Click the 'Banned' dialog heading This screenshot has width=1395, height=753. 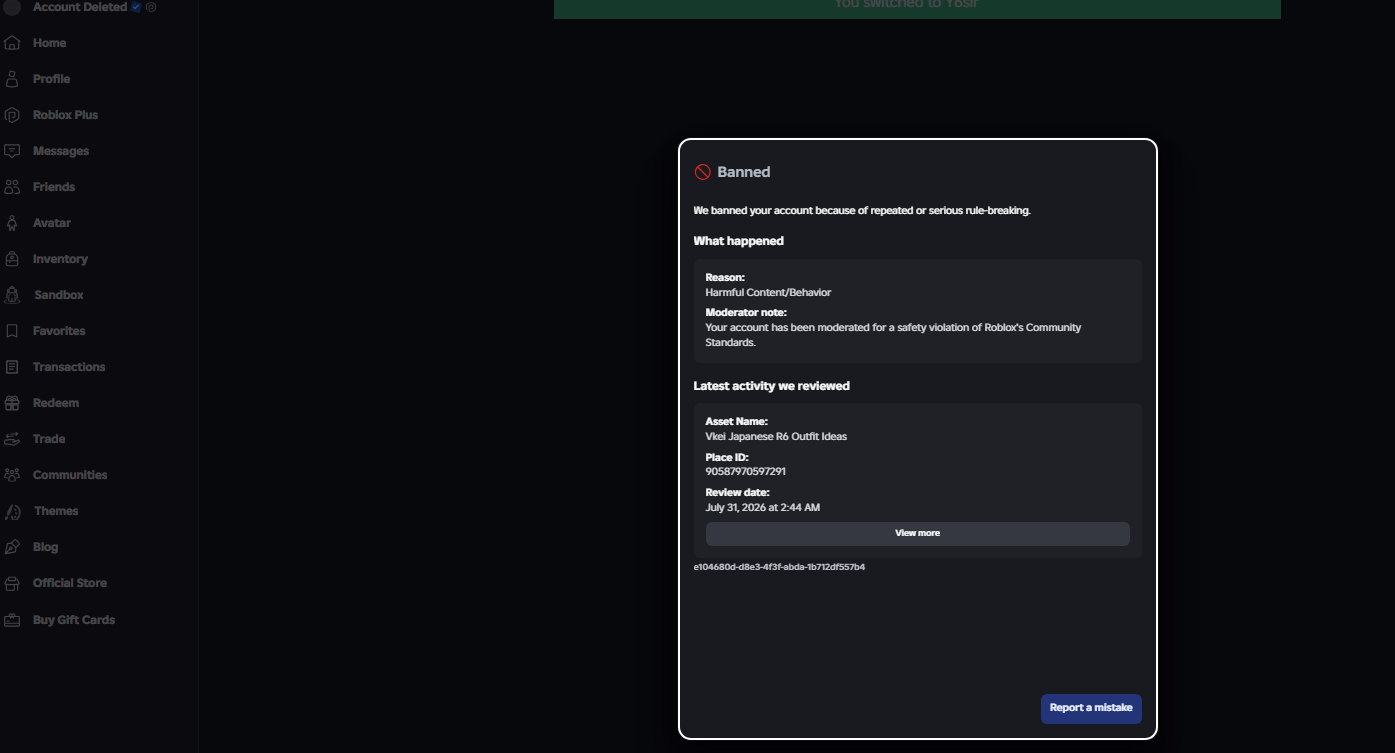(x=744, y=172)
